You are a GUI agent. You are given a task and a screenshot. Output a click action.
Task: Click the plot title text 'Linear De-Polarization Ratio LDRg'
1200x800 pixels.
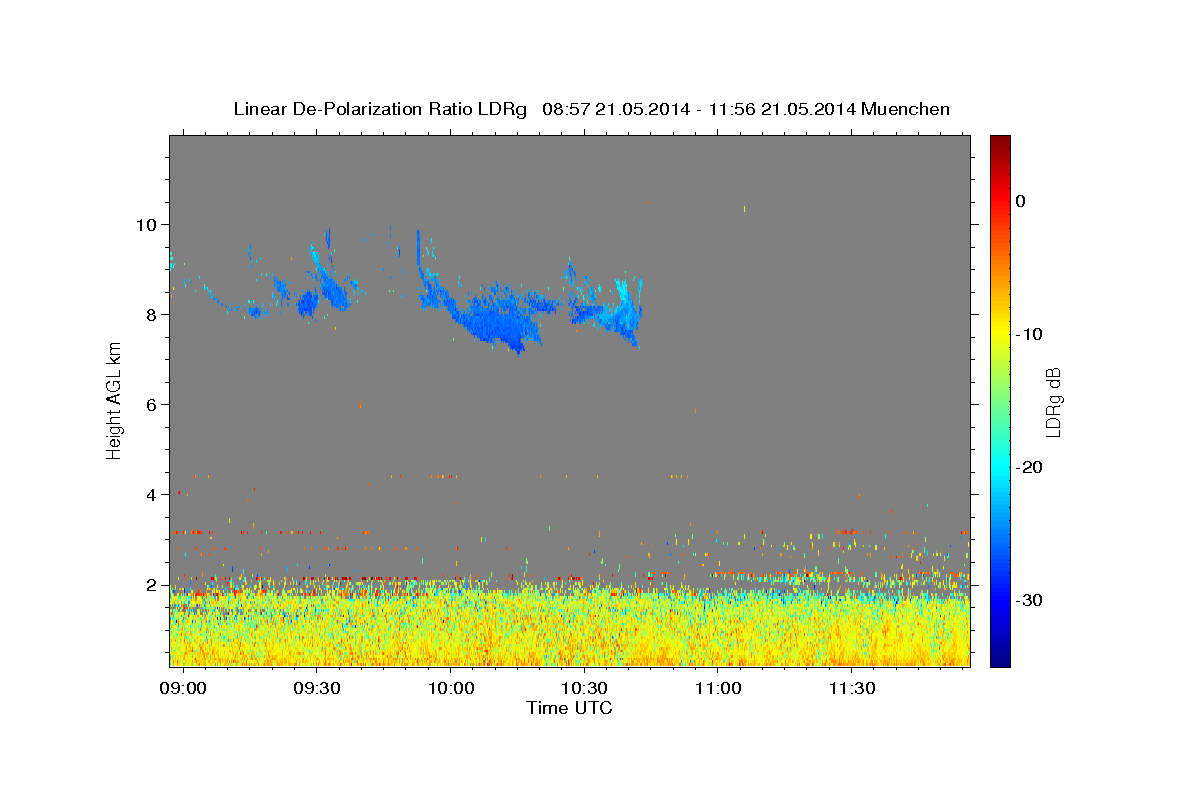380,109
